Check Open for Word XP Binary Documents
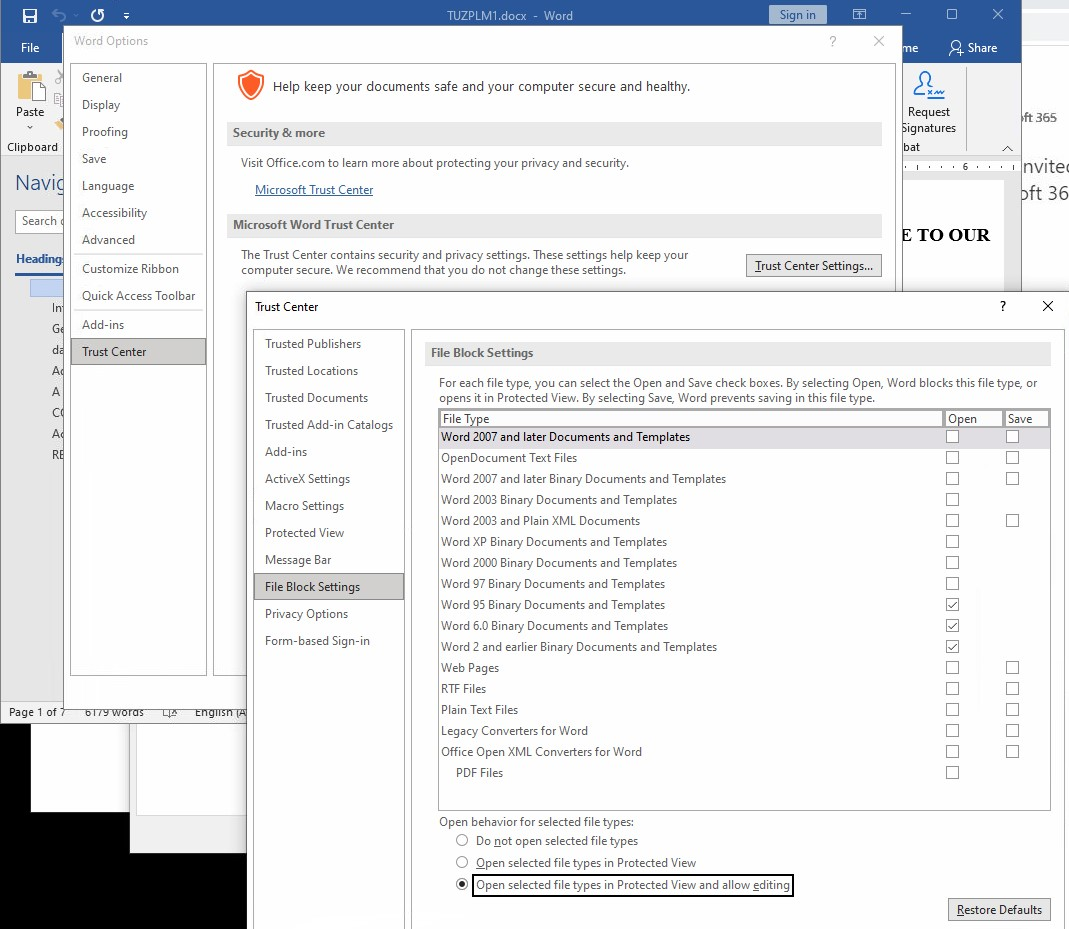Viewport: 1069px width, 929px height. click(x=952, y=542)
